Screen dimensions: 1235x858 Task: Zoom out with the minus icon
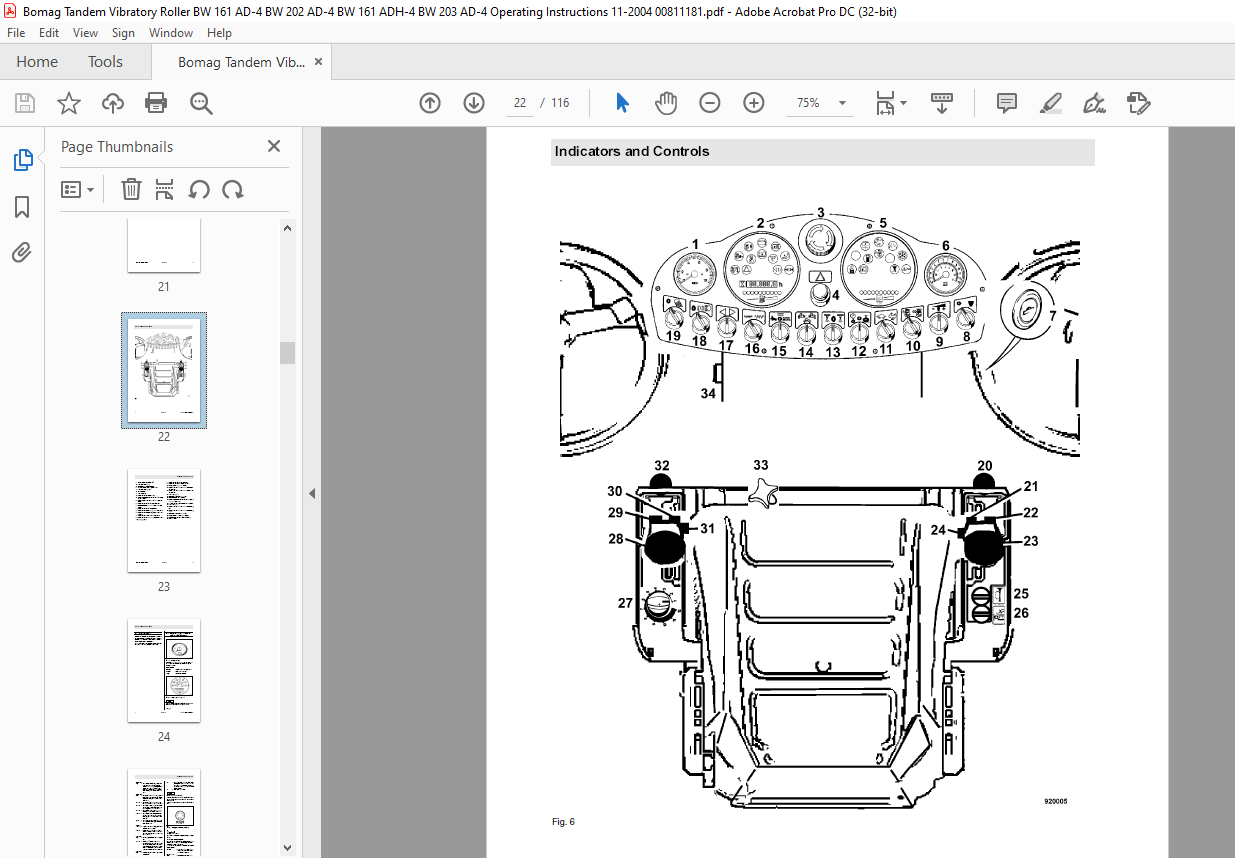click(710, 103)
